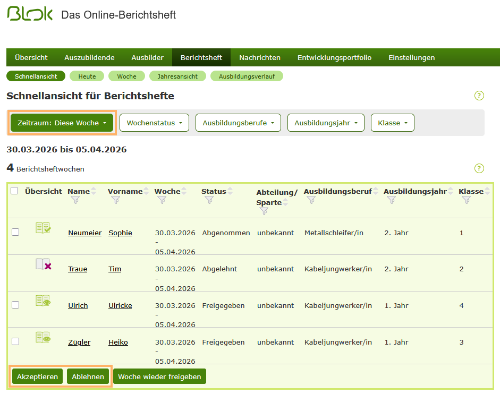
Task: Sort table by Name arrows
Action: click(x=94, y=191)
